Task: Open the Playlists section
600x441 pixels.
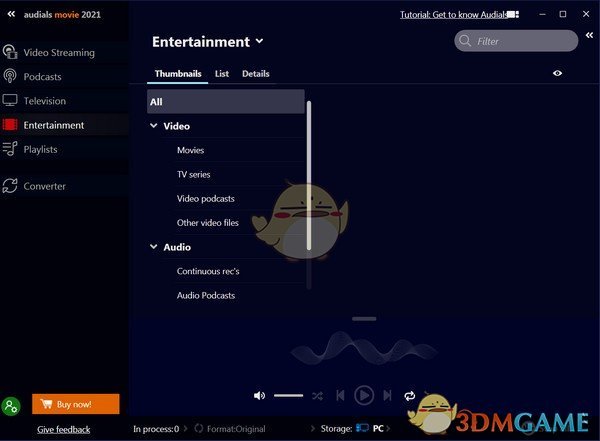Action: [x=64, y=149]
